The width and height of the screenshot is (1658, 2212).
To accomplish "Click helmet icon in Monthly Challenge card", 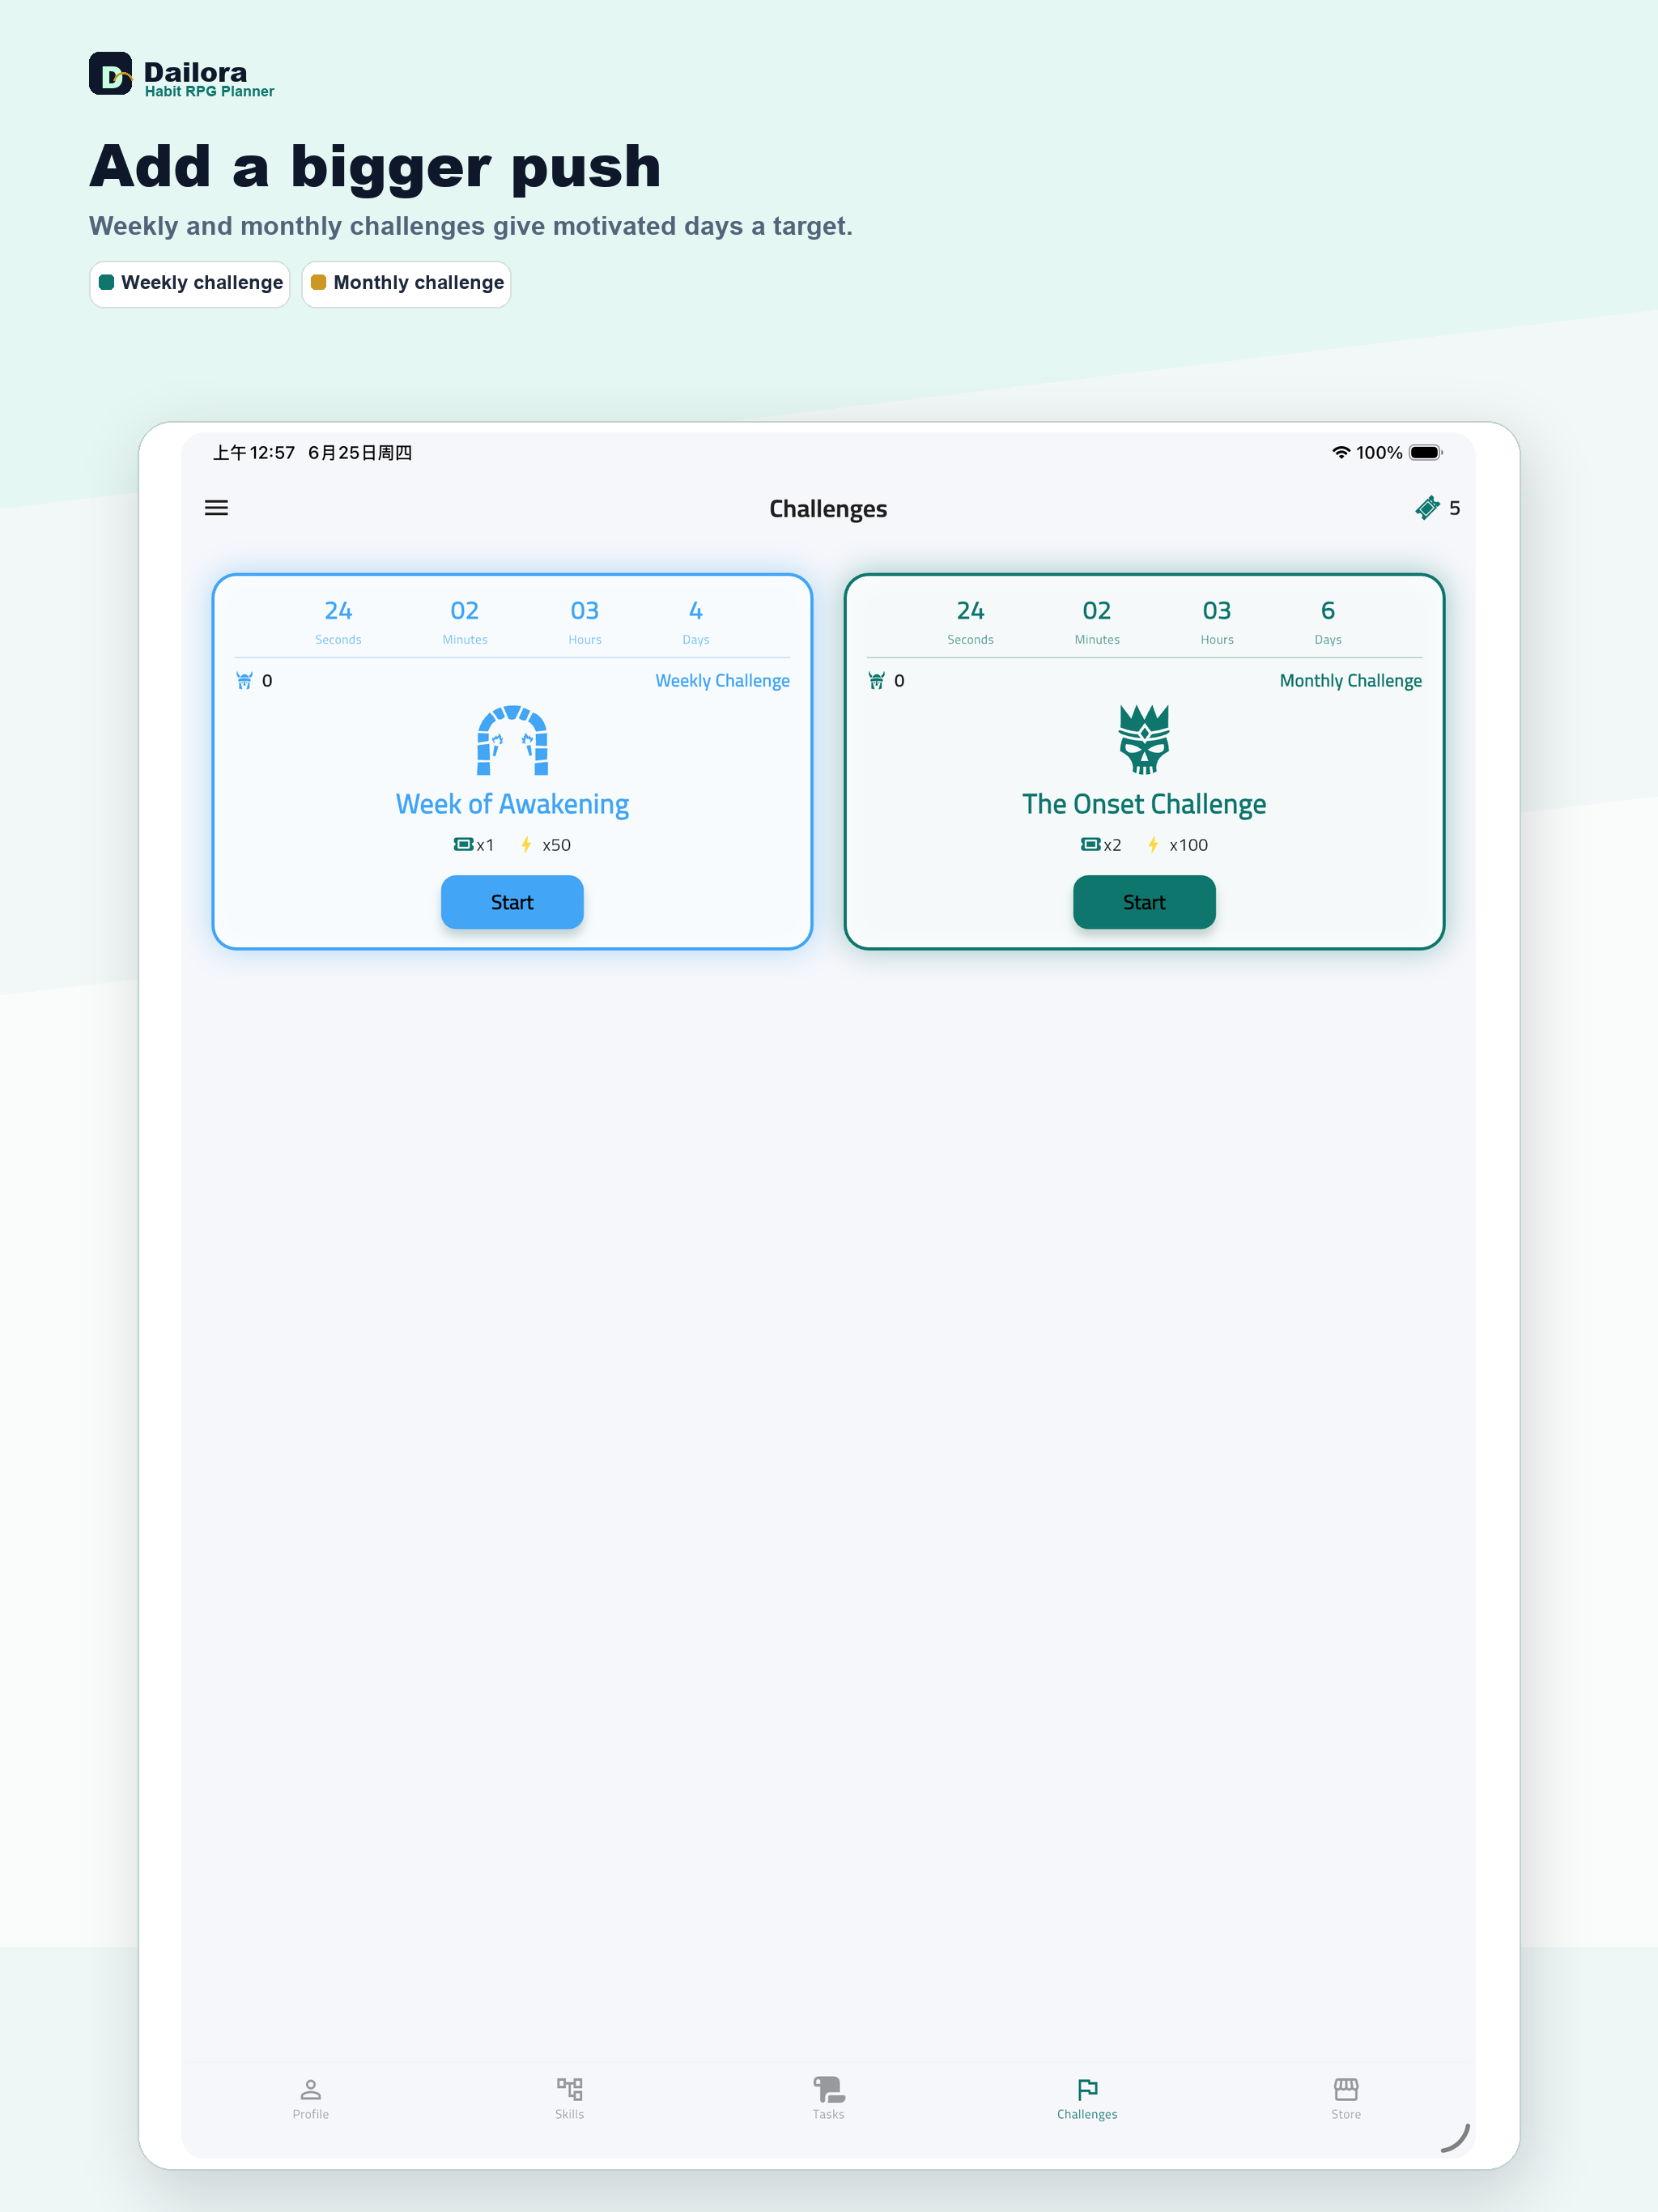I will click(876, 681).
